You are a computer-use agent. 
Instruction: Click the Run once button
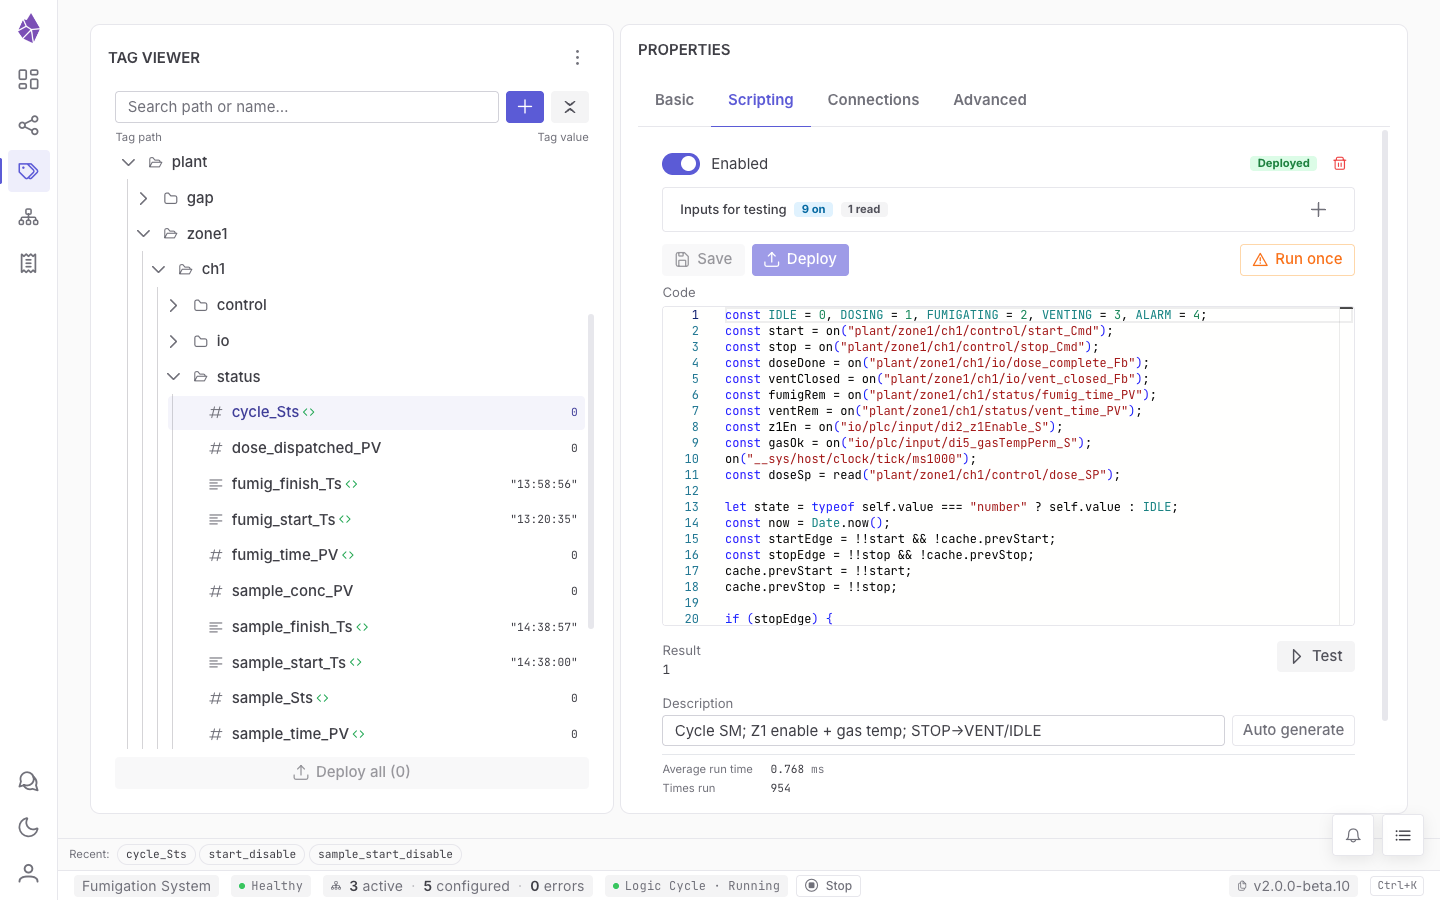point(1297,259)
